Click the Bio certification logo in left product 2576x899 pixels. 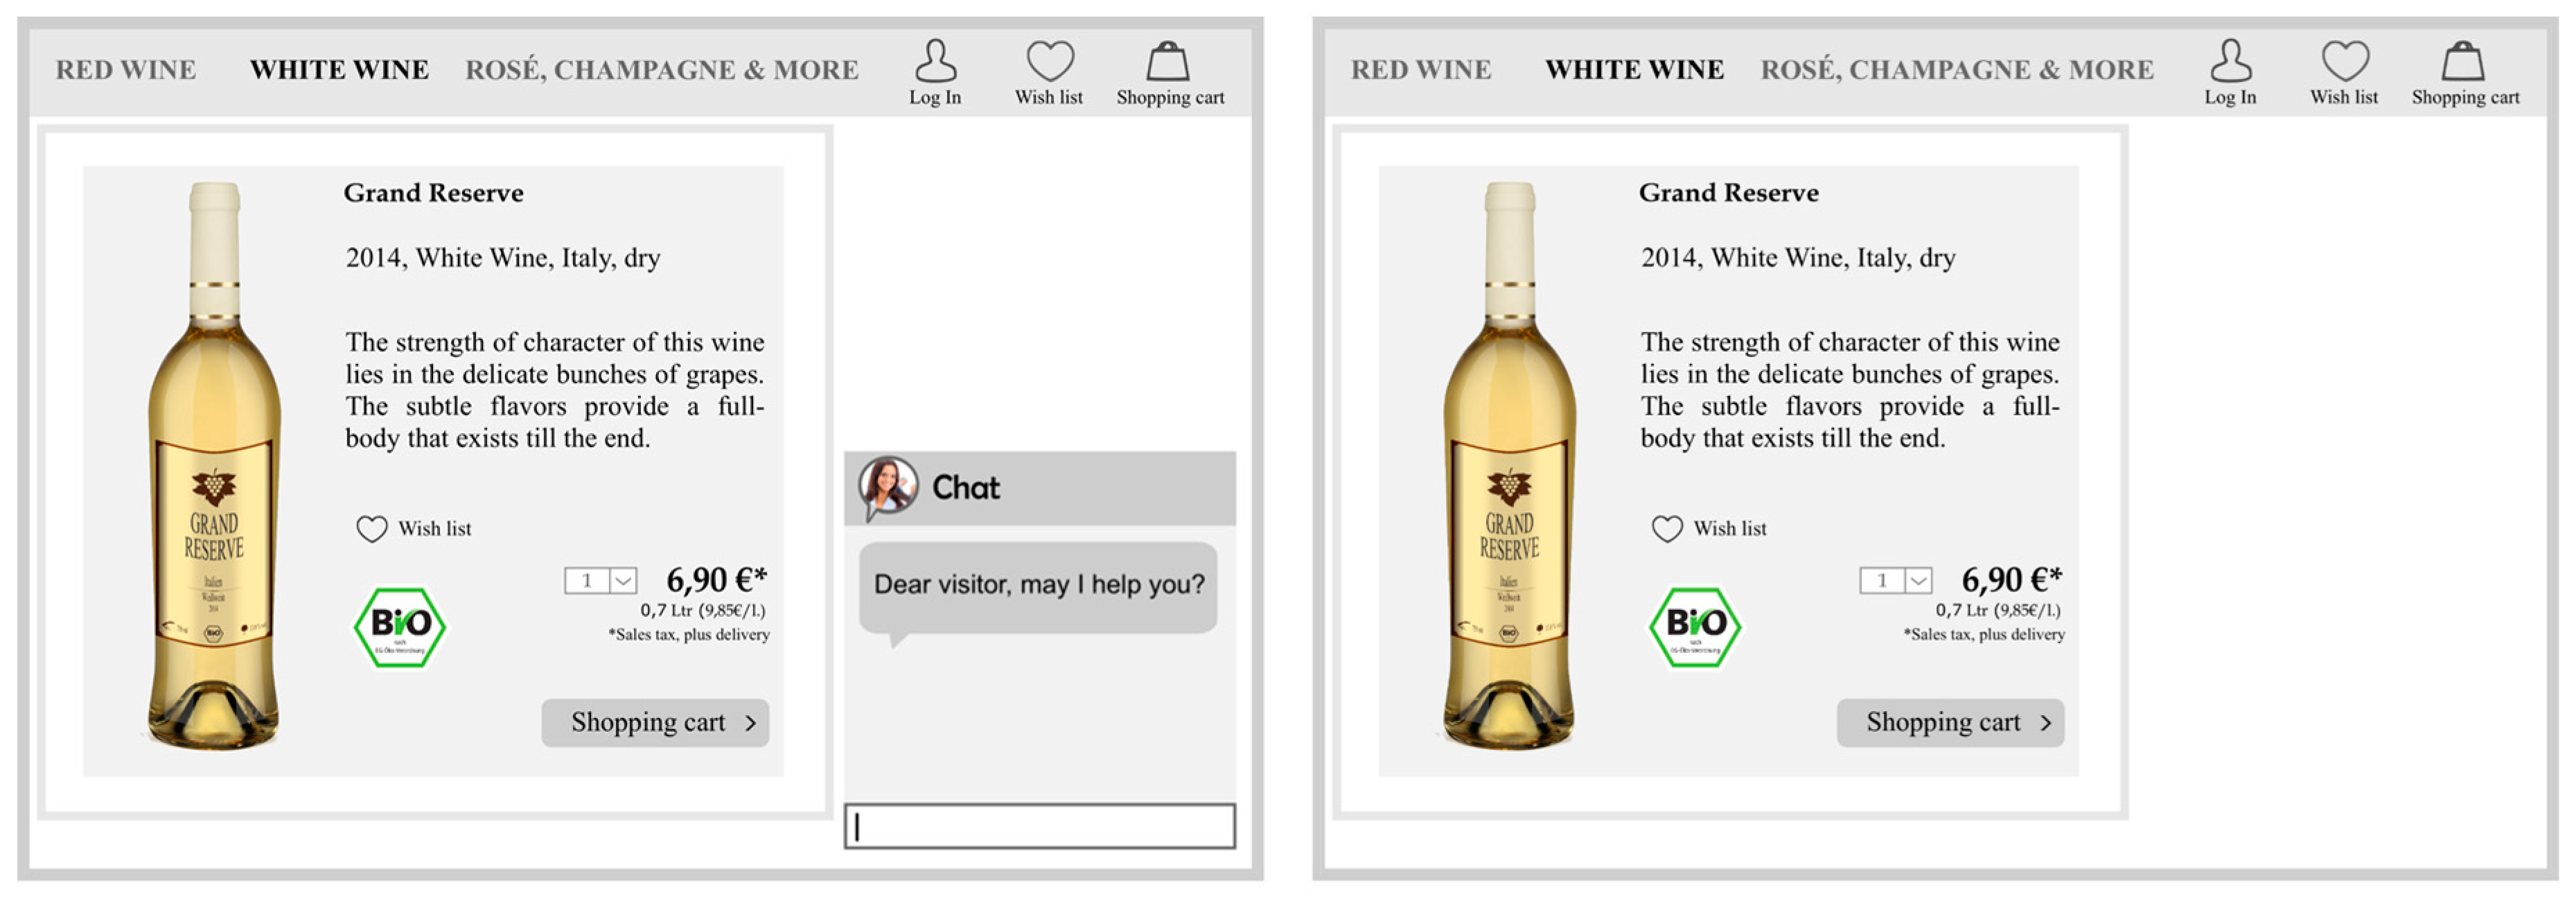point(400,627)
